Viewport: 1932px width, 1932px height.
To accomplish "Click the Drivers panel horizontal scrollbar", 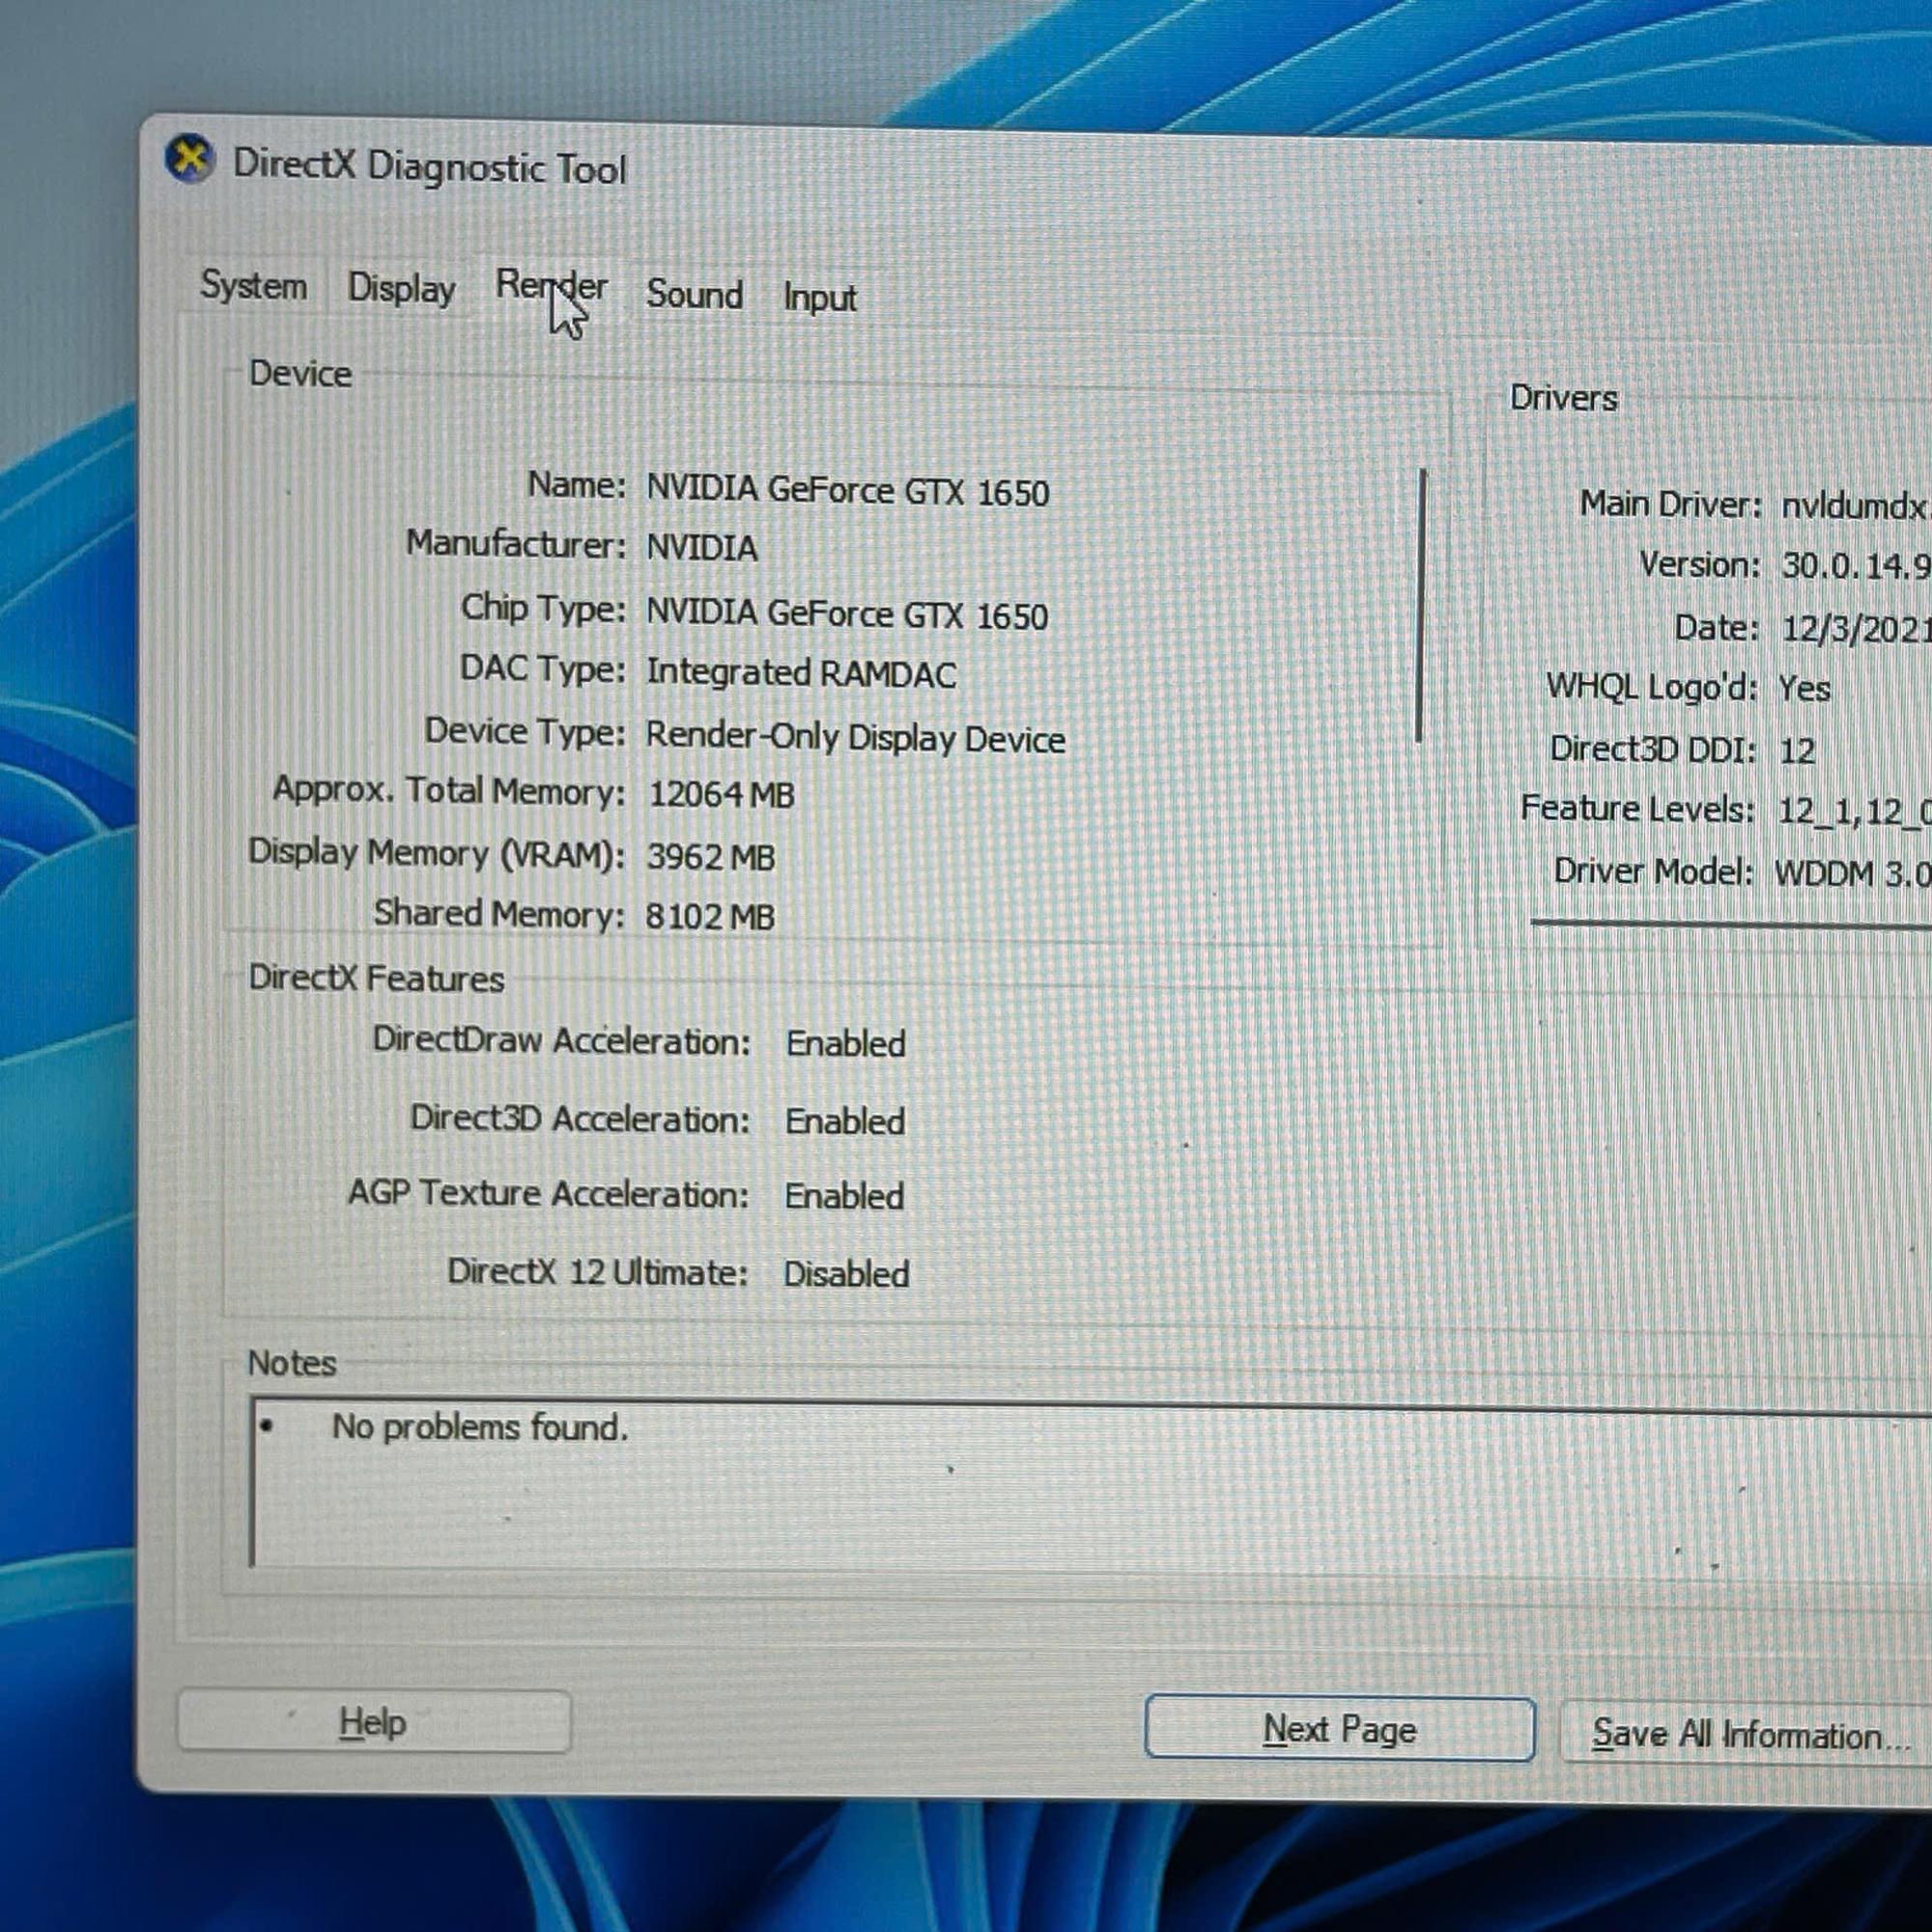I will click(x=1731, y=924).
